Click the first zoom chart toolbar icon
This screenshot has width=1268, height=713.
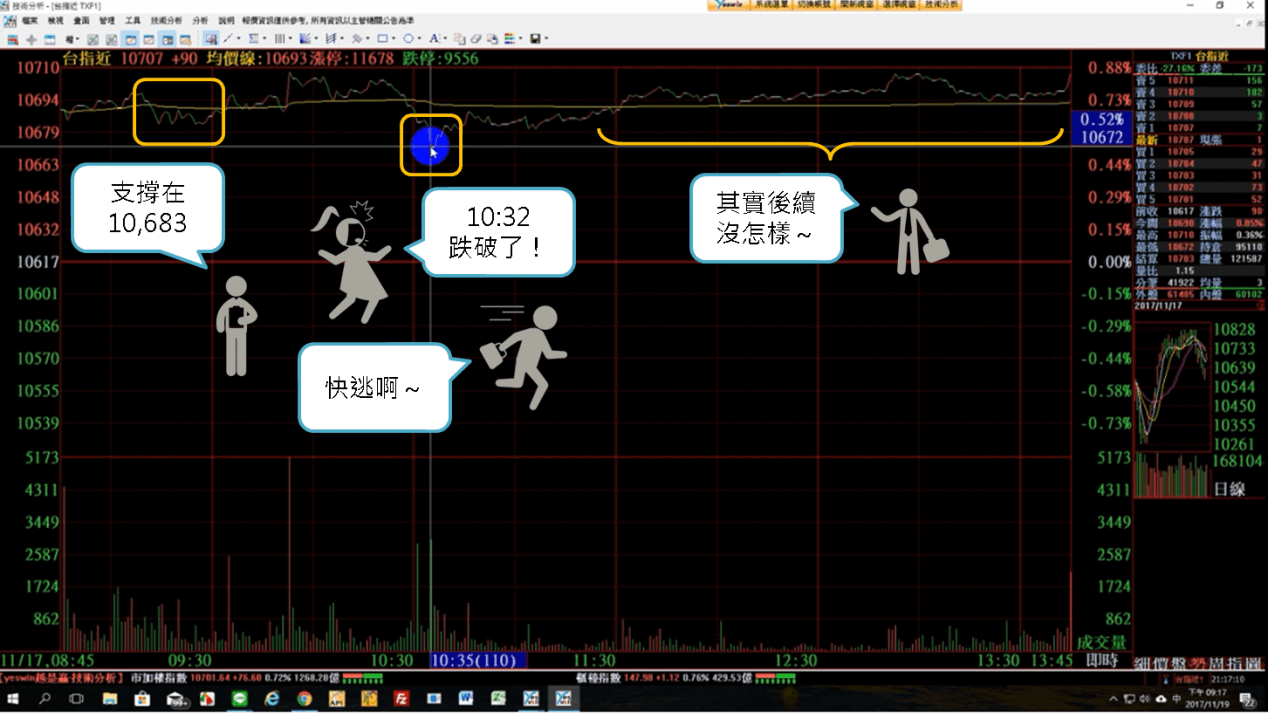(x=92, y=39)
